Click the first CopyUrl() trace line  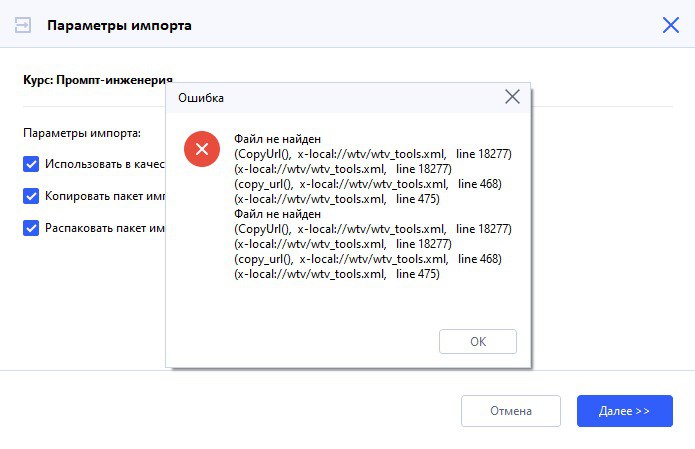[x=372, y=155]
